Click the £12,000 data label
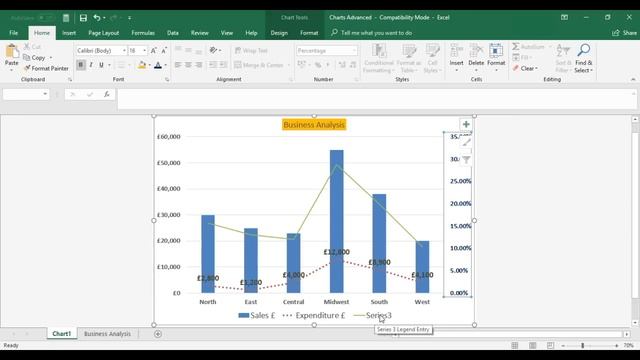Screen dimensions: 640x360 337,252
